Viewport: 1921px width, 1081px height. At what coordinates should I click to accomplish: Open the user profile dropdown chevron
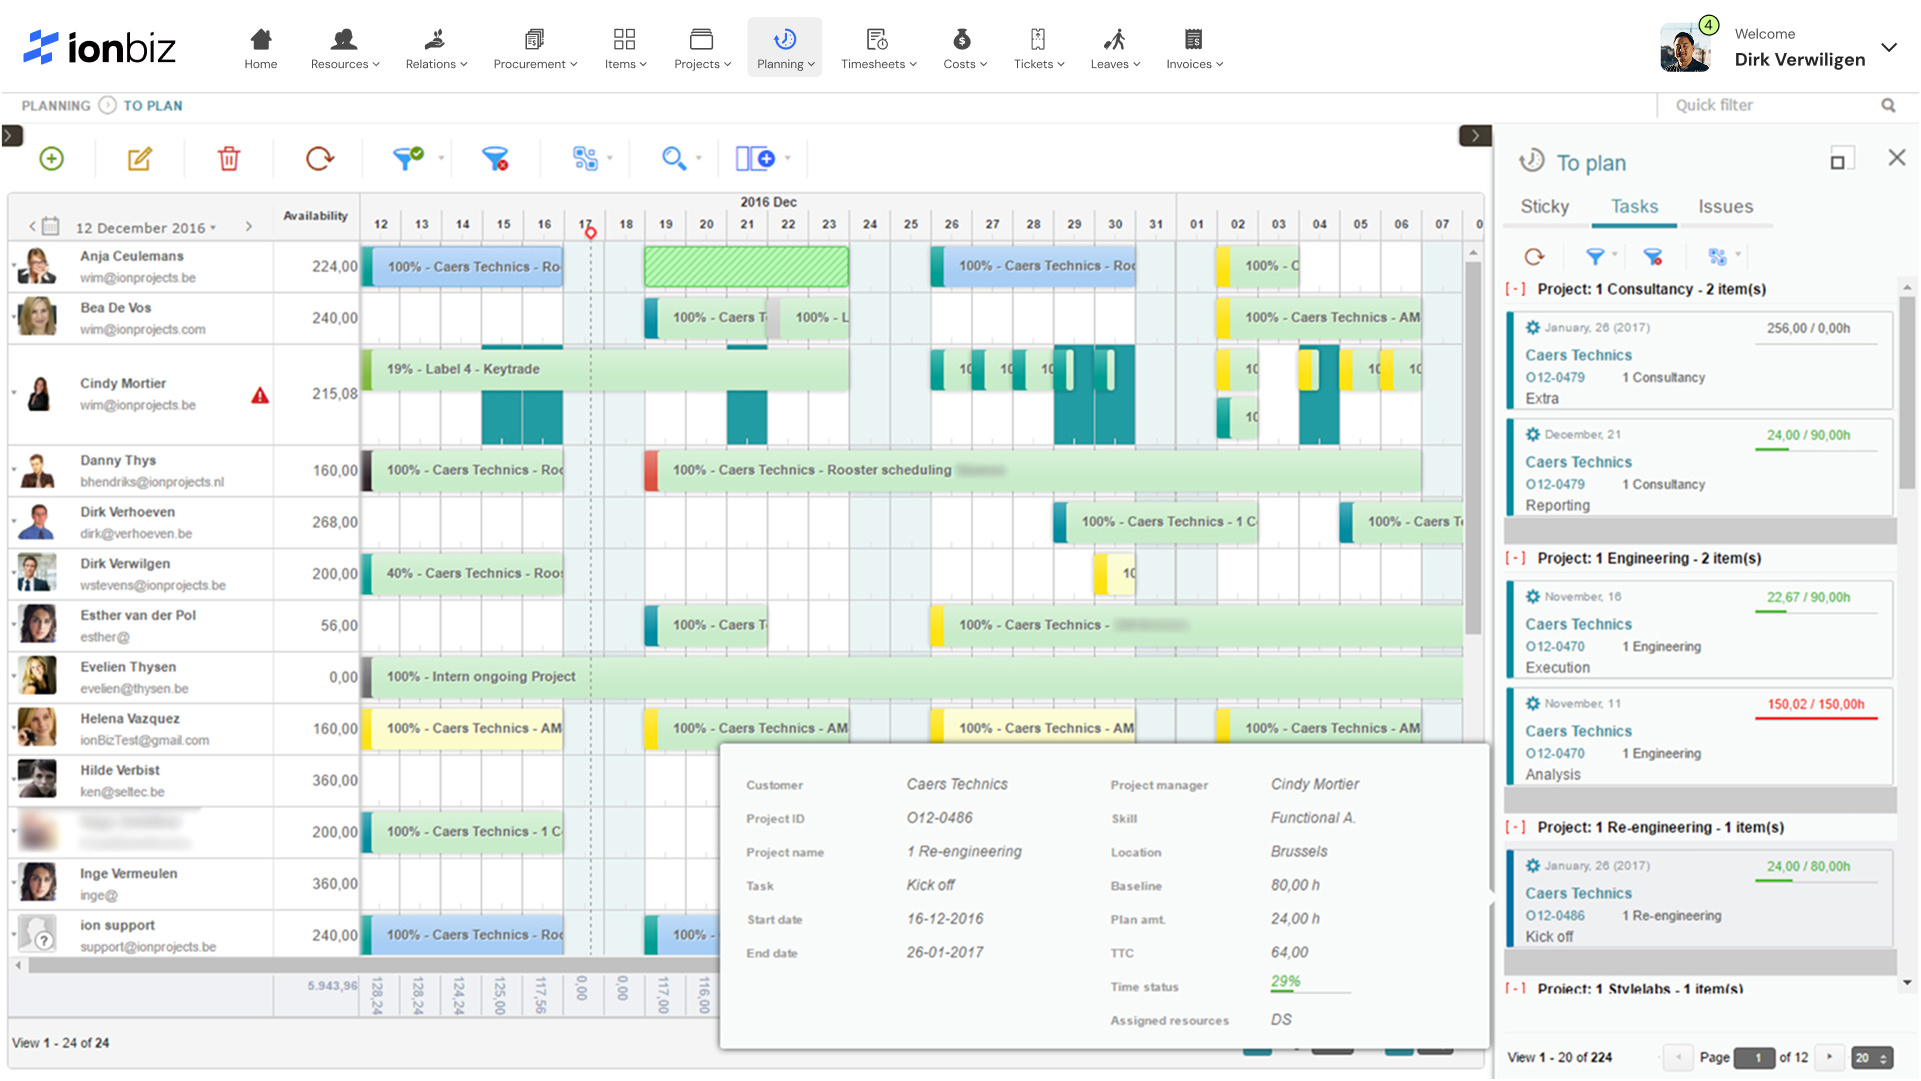point(1888,47)
